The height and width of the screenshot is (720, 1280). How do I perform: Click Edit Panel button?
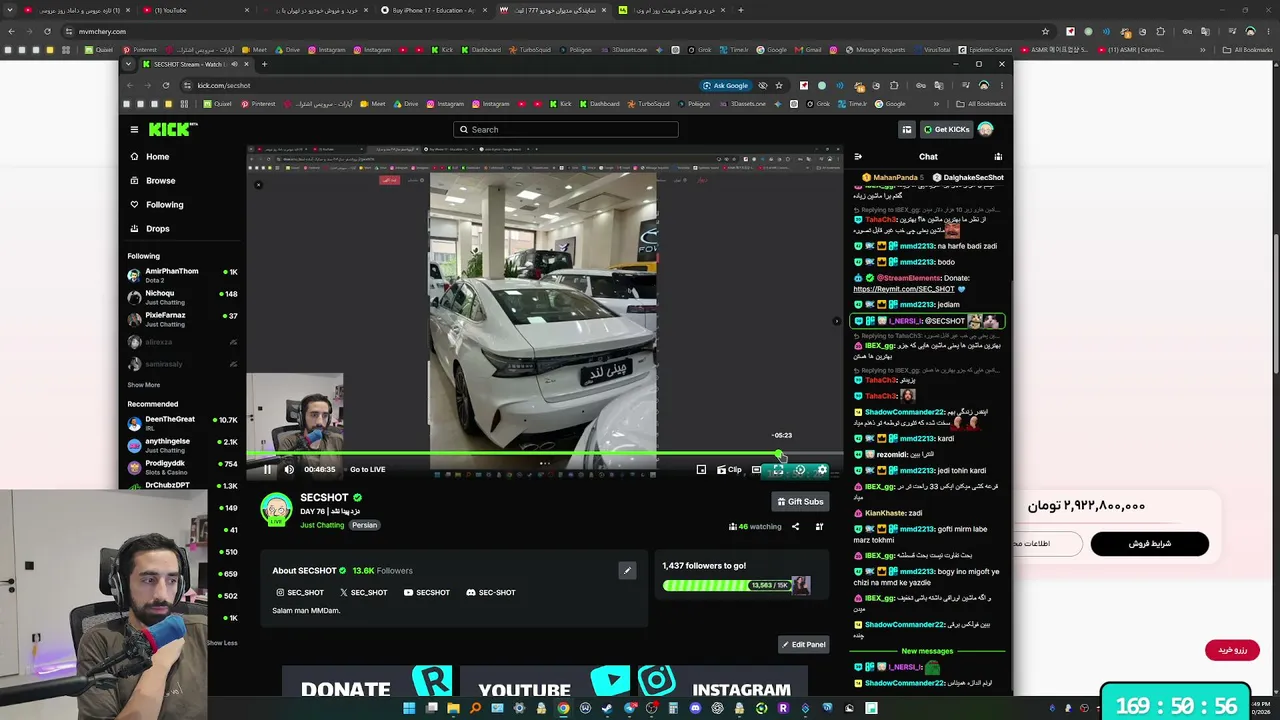click(803, 645)
